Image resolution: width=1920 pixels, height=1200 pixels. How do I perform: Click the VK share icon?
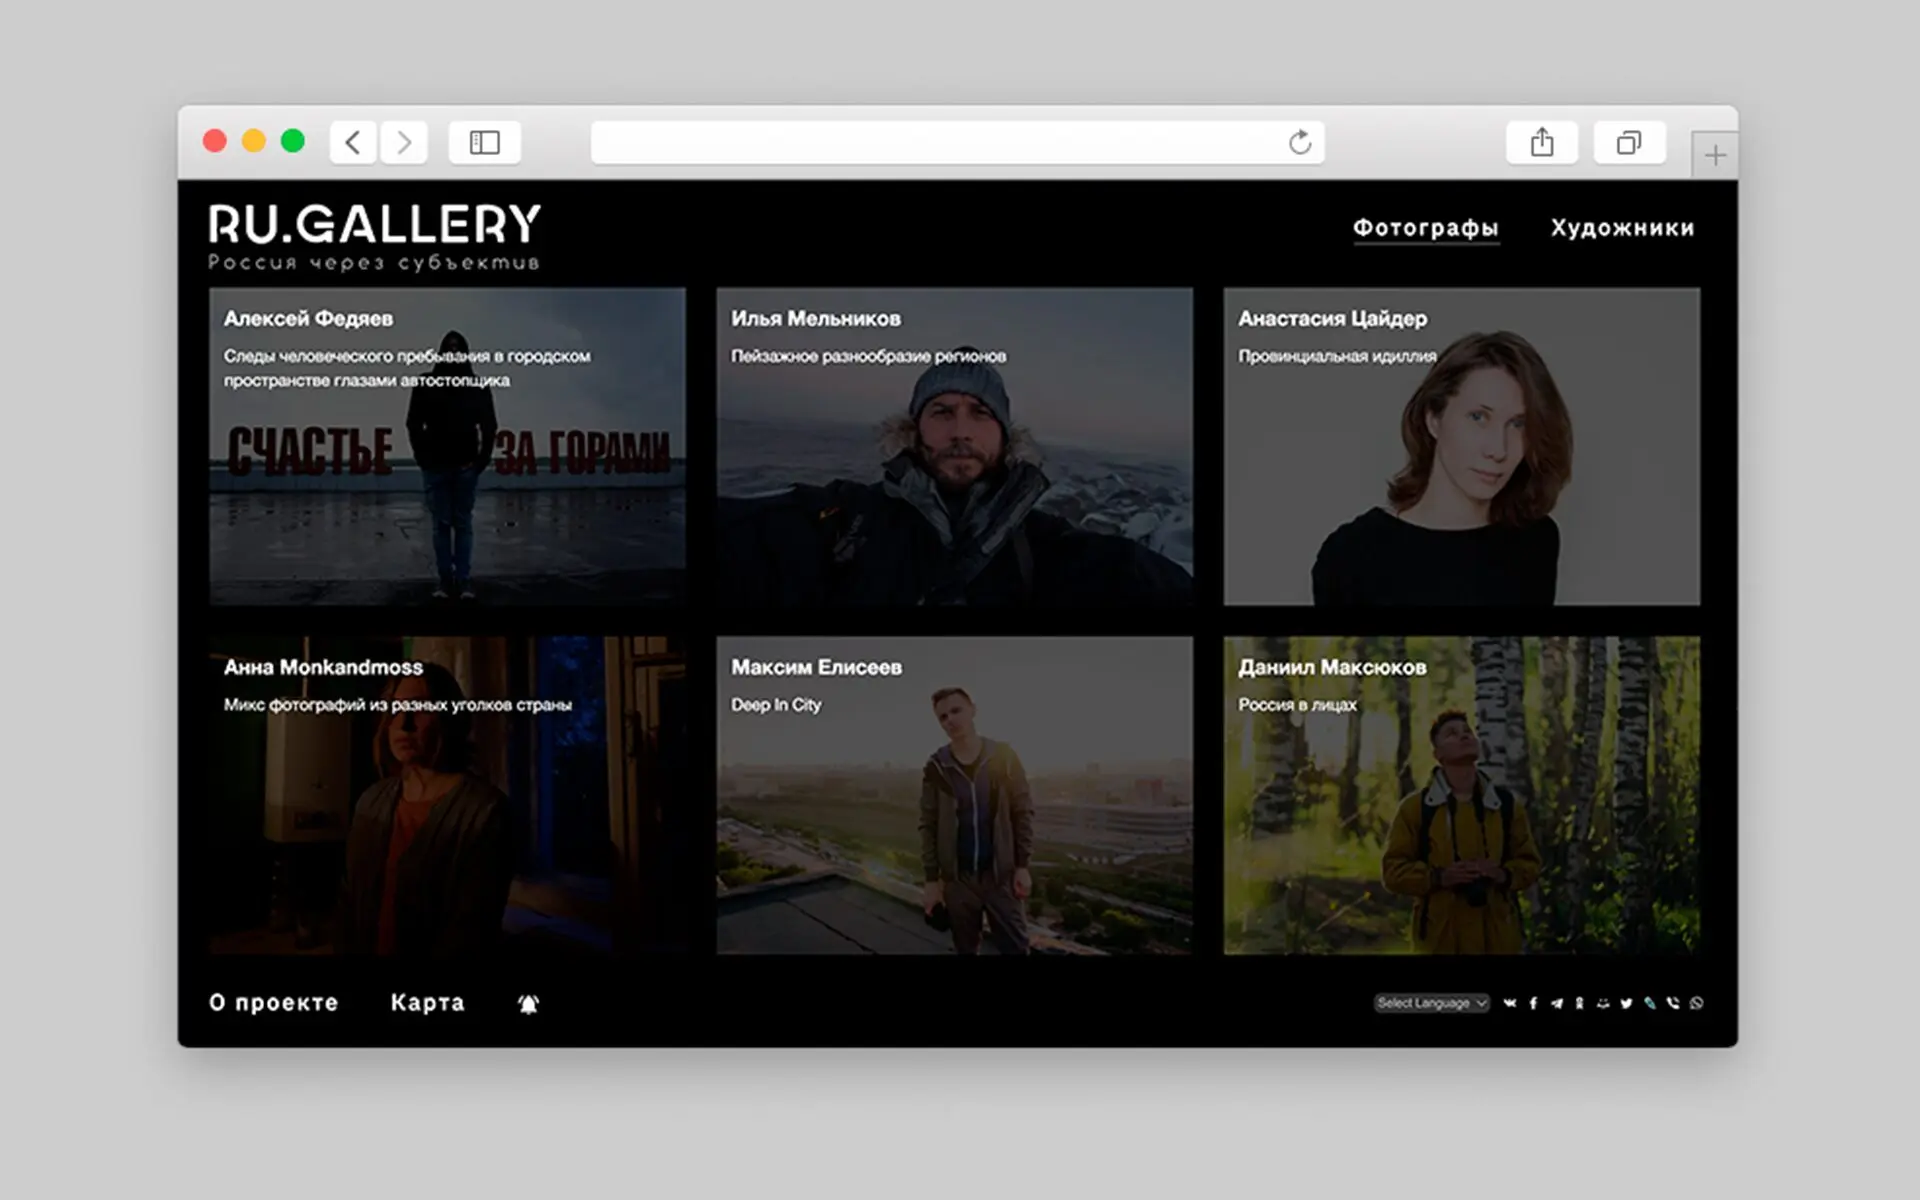coord(1510,1003)
